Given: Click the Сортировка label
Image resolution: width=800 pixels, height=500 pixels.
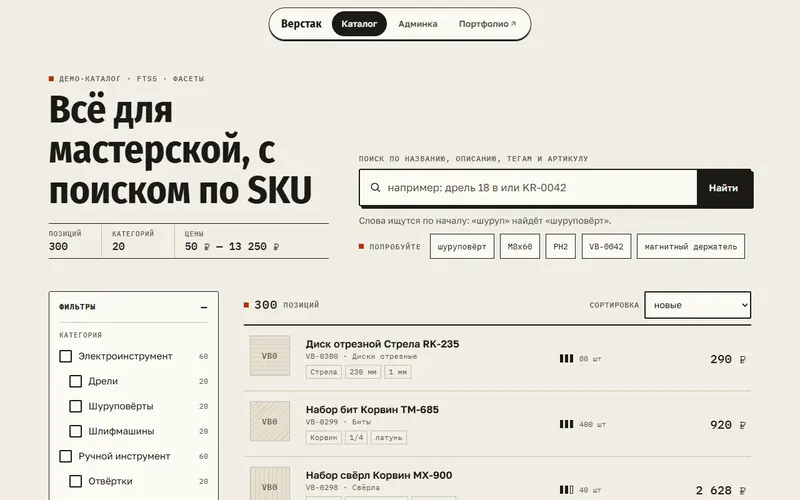Looking at the screenshot, I should 614,305.
